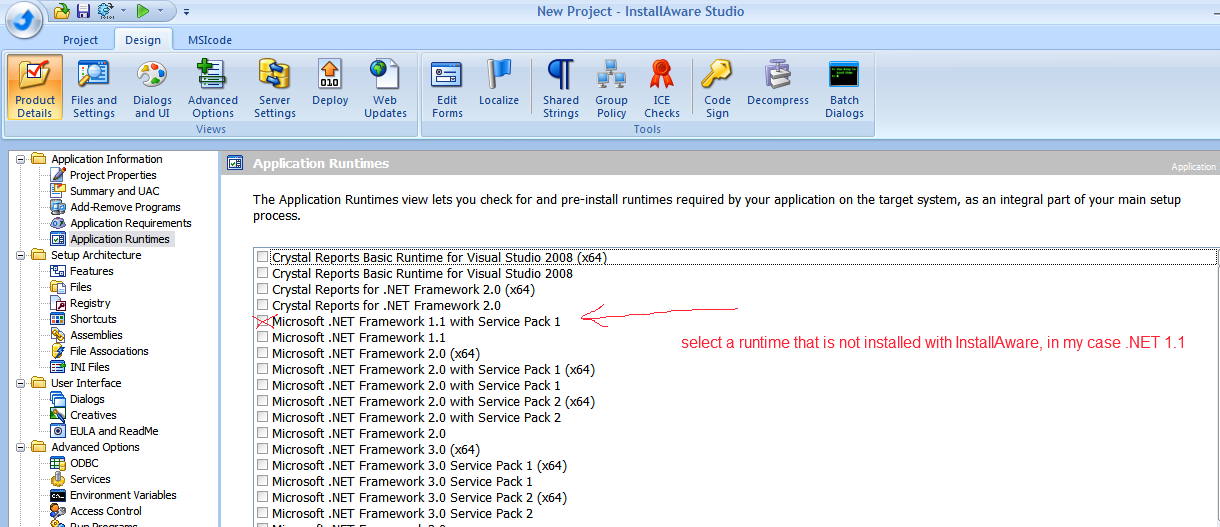Click the Open project folder icon
This screenshot has height=527, width=1220.
[62, 11]
